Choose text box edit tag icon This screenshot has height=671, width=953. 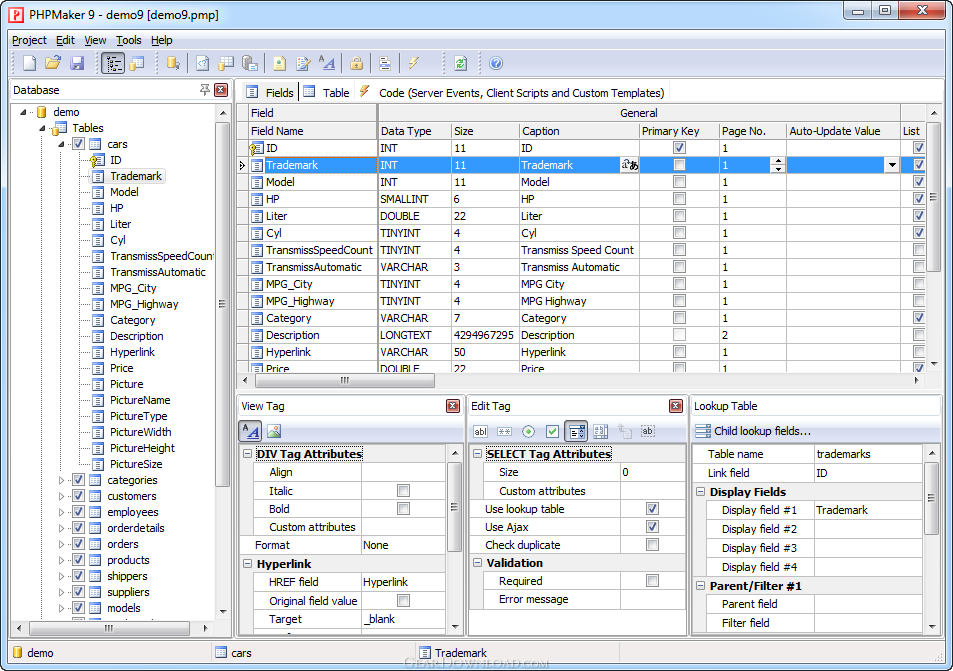tap(480, 432)
